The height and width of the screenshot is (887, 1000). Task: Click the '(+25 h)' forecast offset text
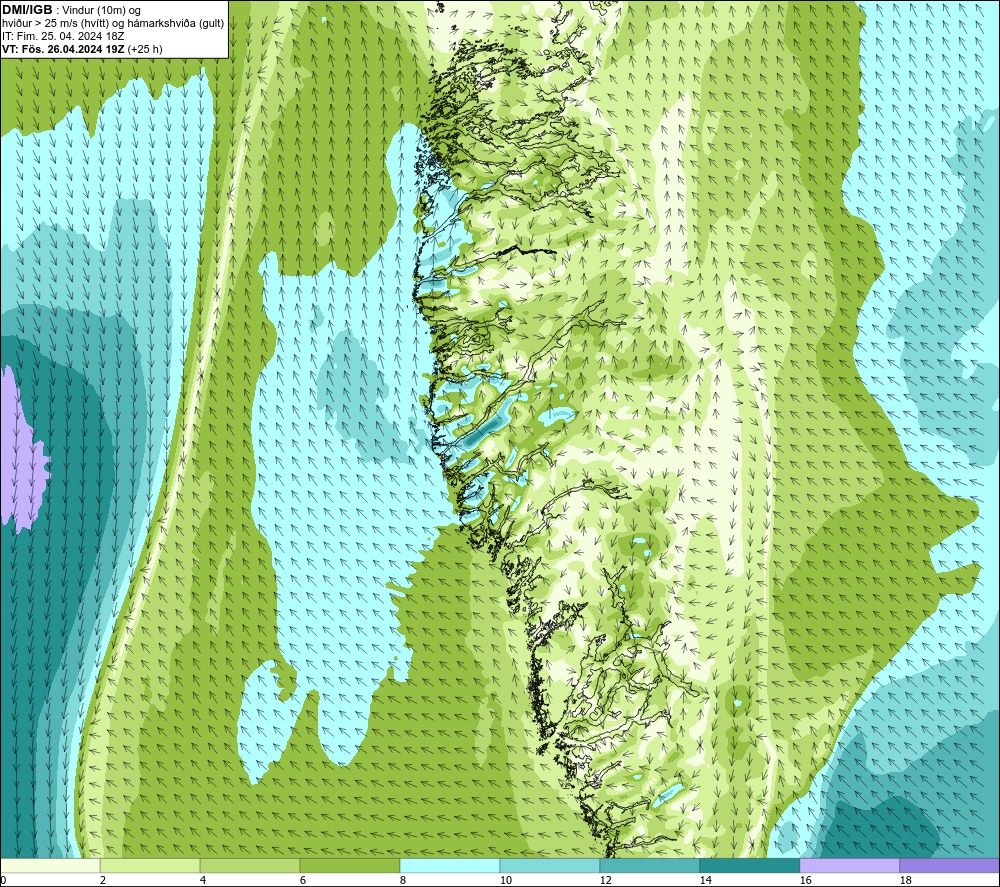(145, 49)
